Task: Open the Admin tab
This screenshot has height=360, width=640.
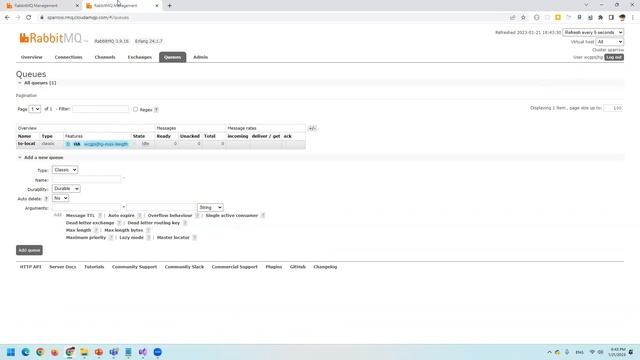Action: [x=200, y=57]
